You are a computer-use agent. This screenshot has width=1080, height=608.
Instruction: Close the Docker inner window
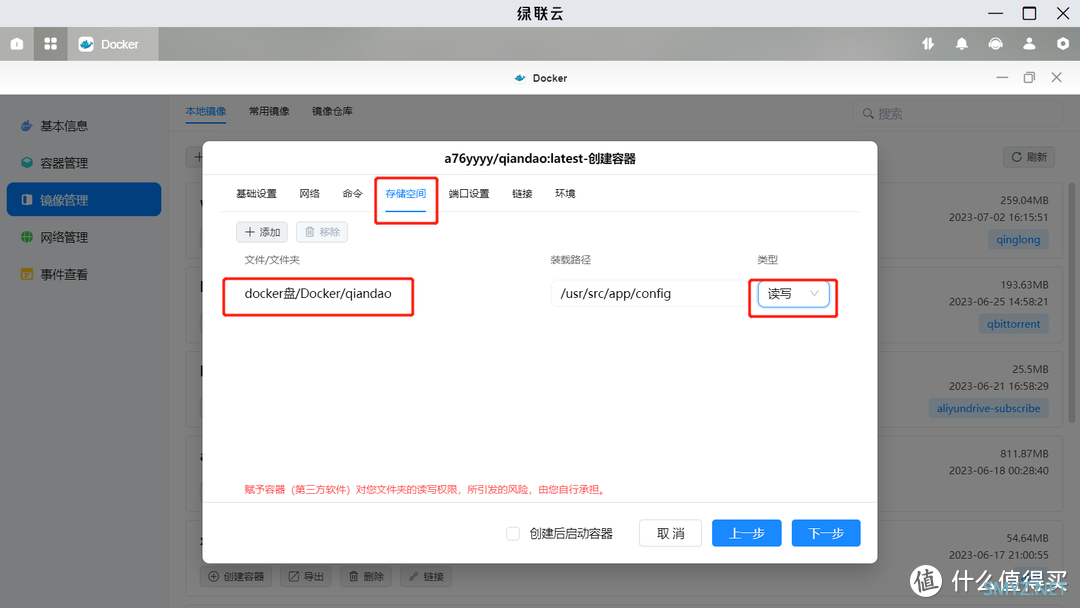[1057, 78]
